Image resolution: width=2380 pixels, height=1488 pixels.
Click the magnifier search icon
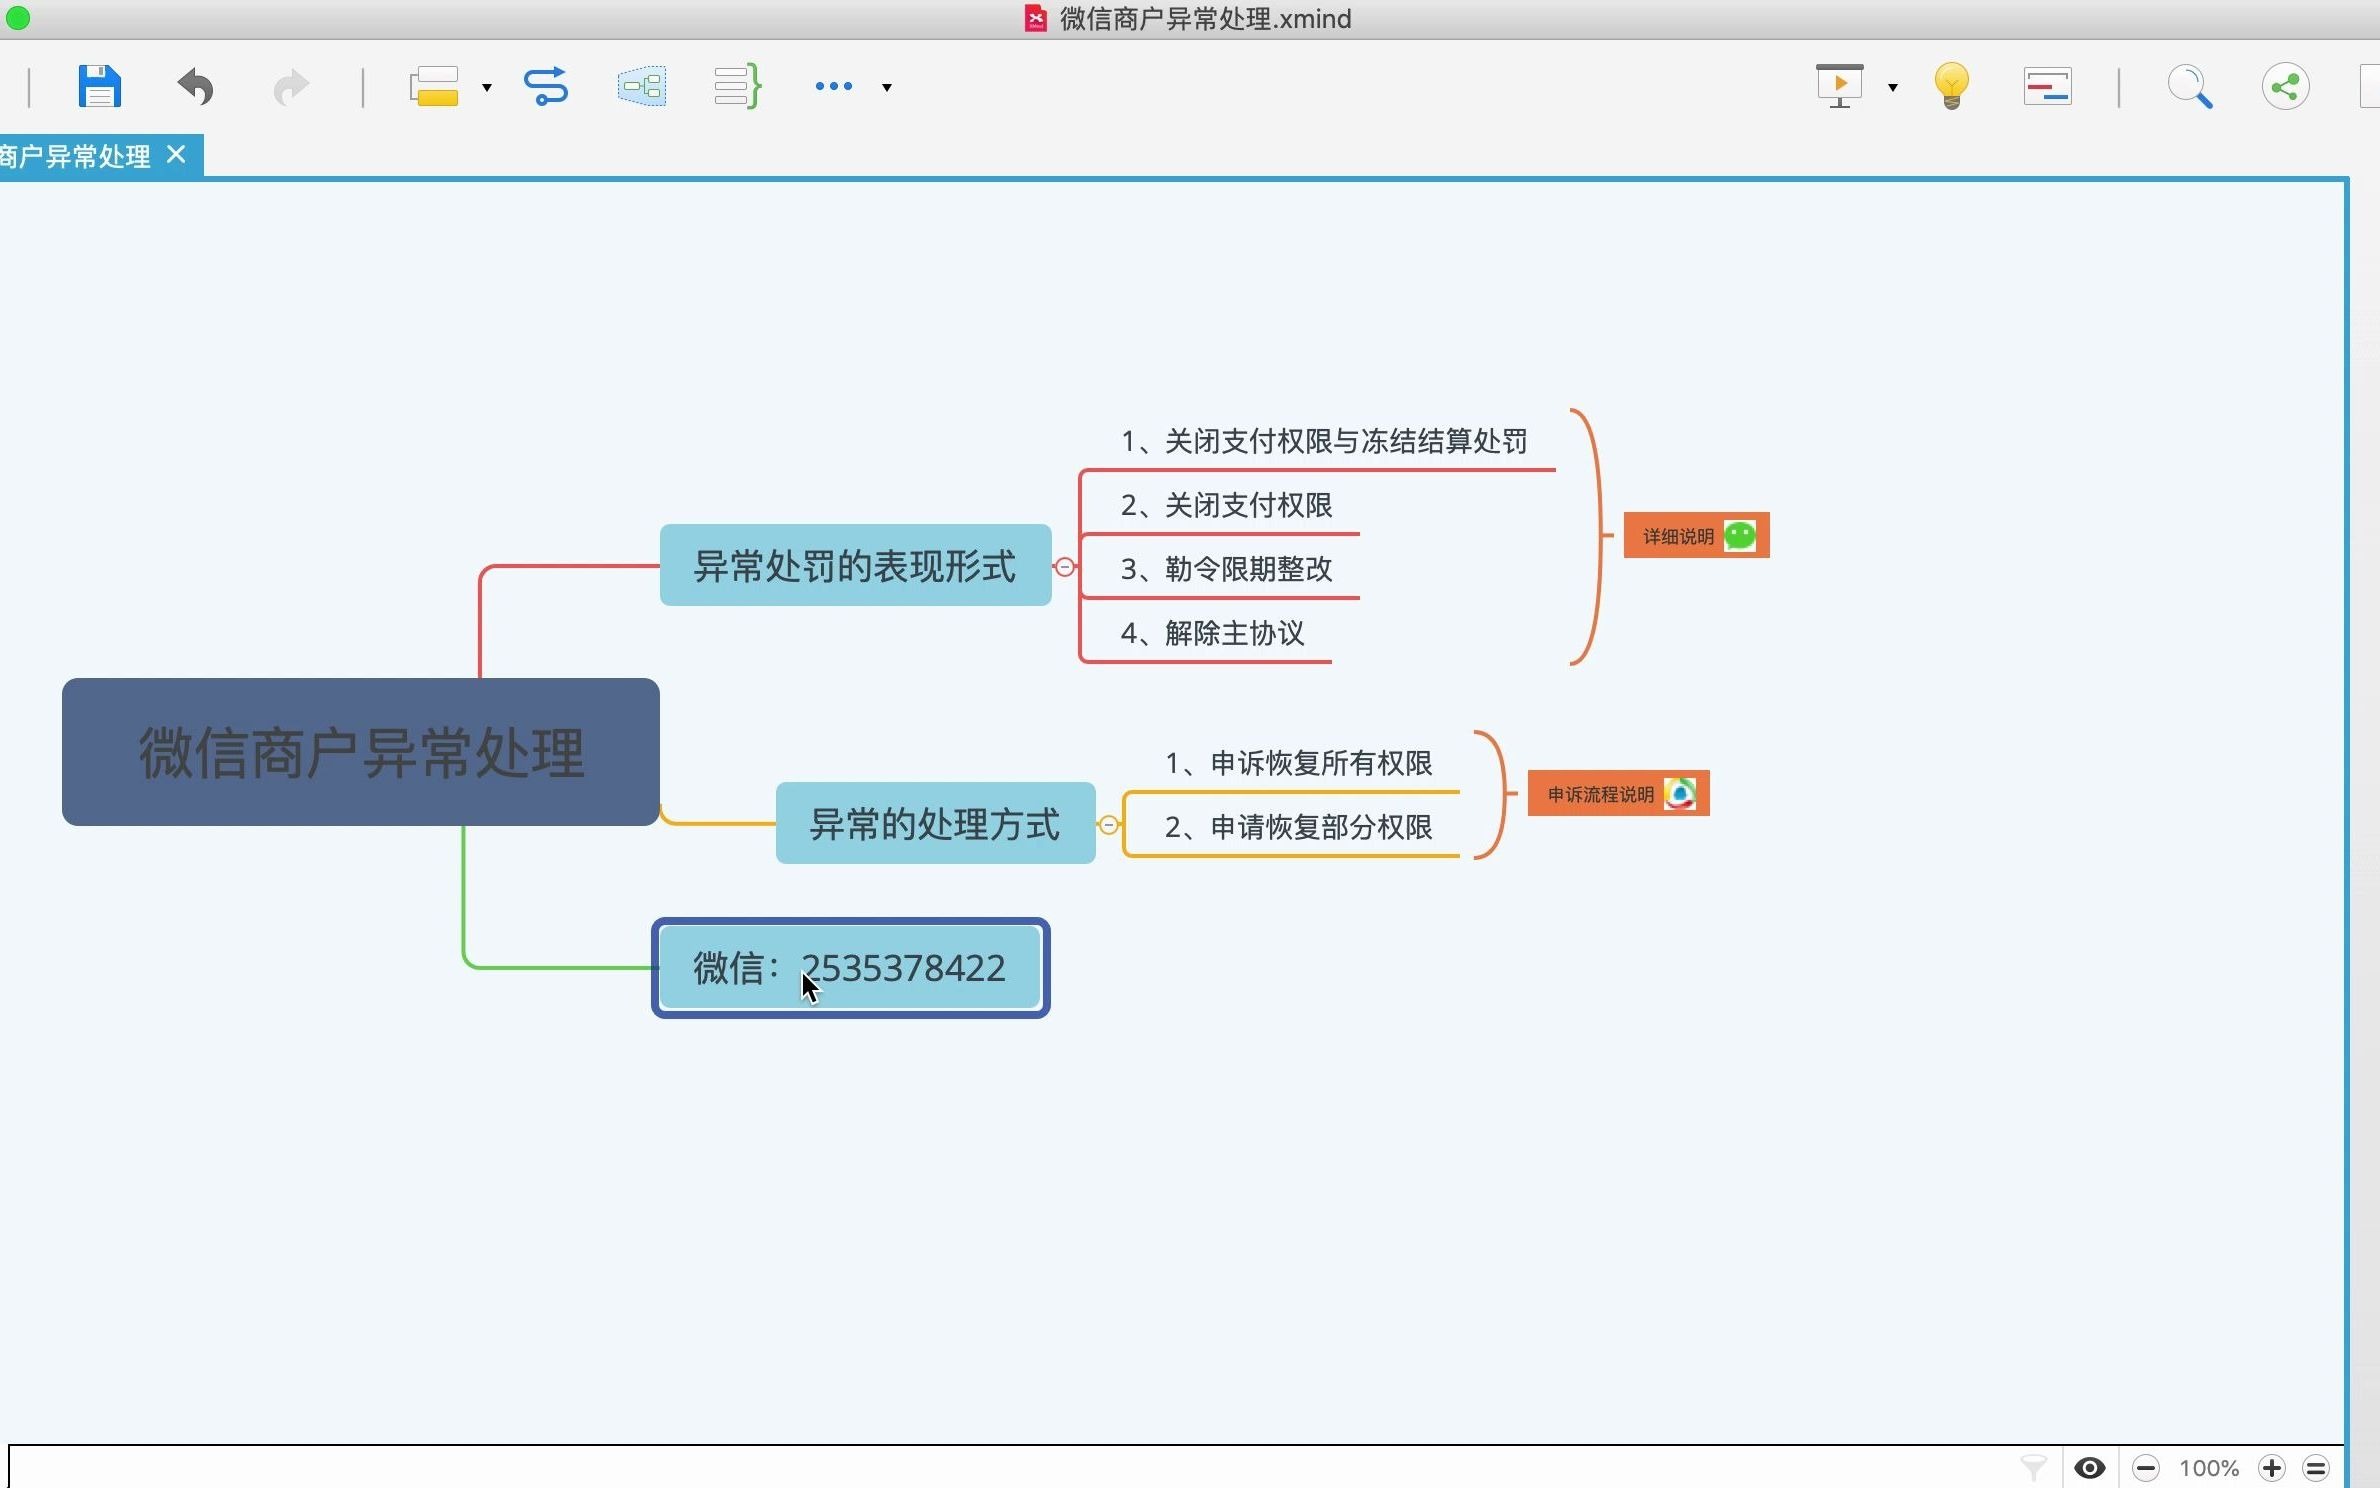tap(2189, 87)
